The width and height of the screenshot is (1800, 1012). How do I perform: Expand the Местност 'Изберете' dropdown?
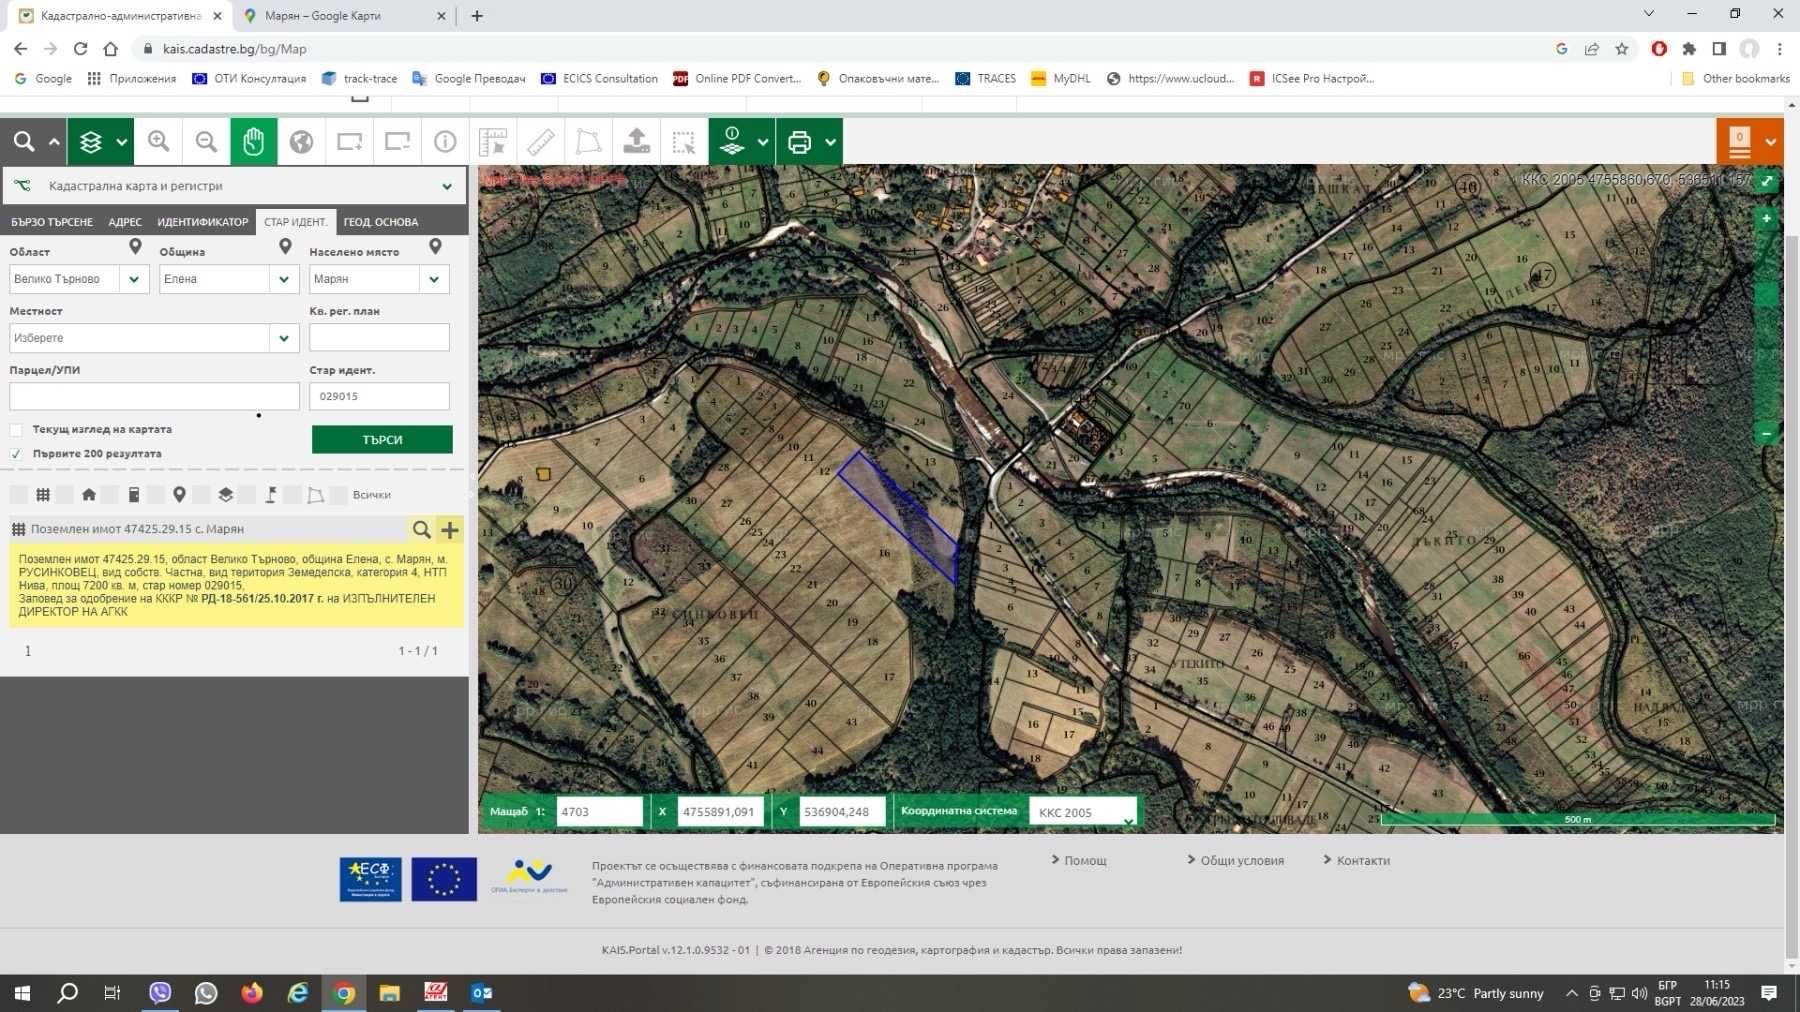point(284,338)
